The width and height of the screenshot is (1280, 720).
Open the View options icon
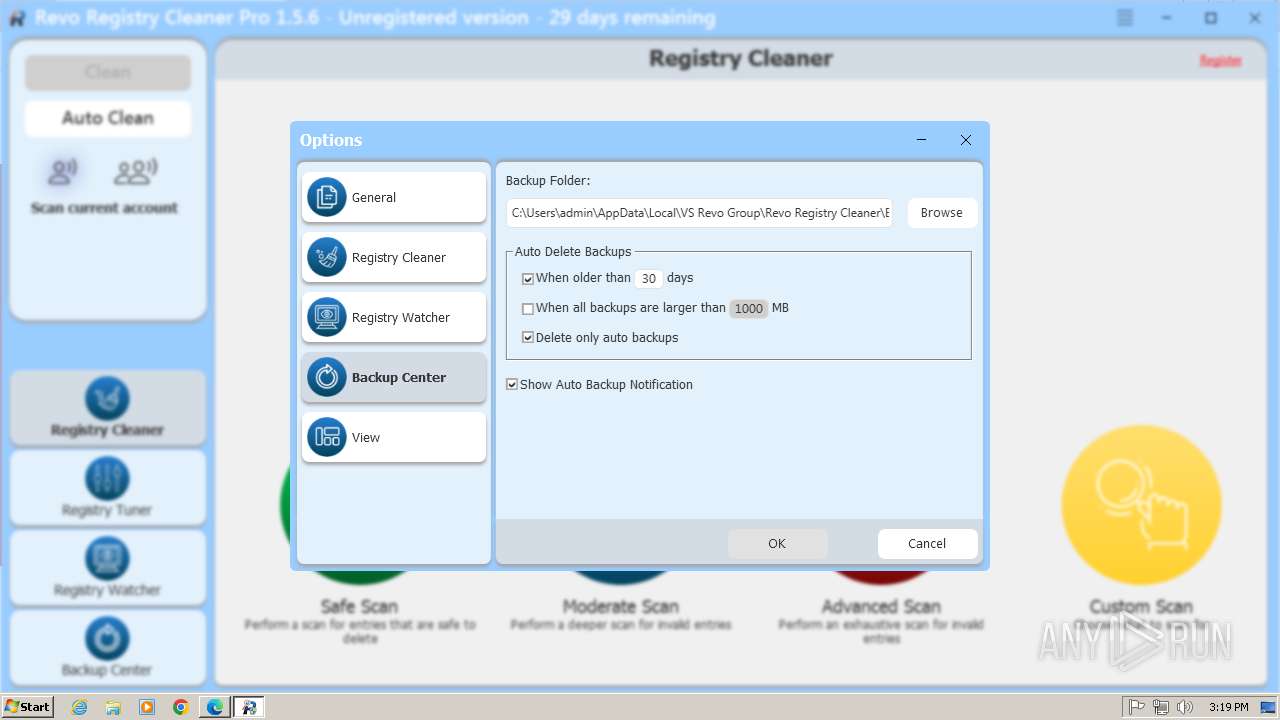click(326, 437)
